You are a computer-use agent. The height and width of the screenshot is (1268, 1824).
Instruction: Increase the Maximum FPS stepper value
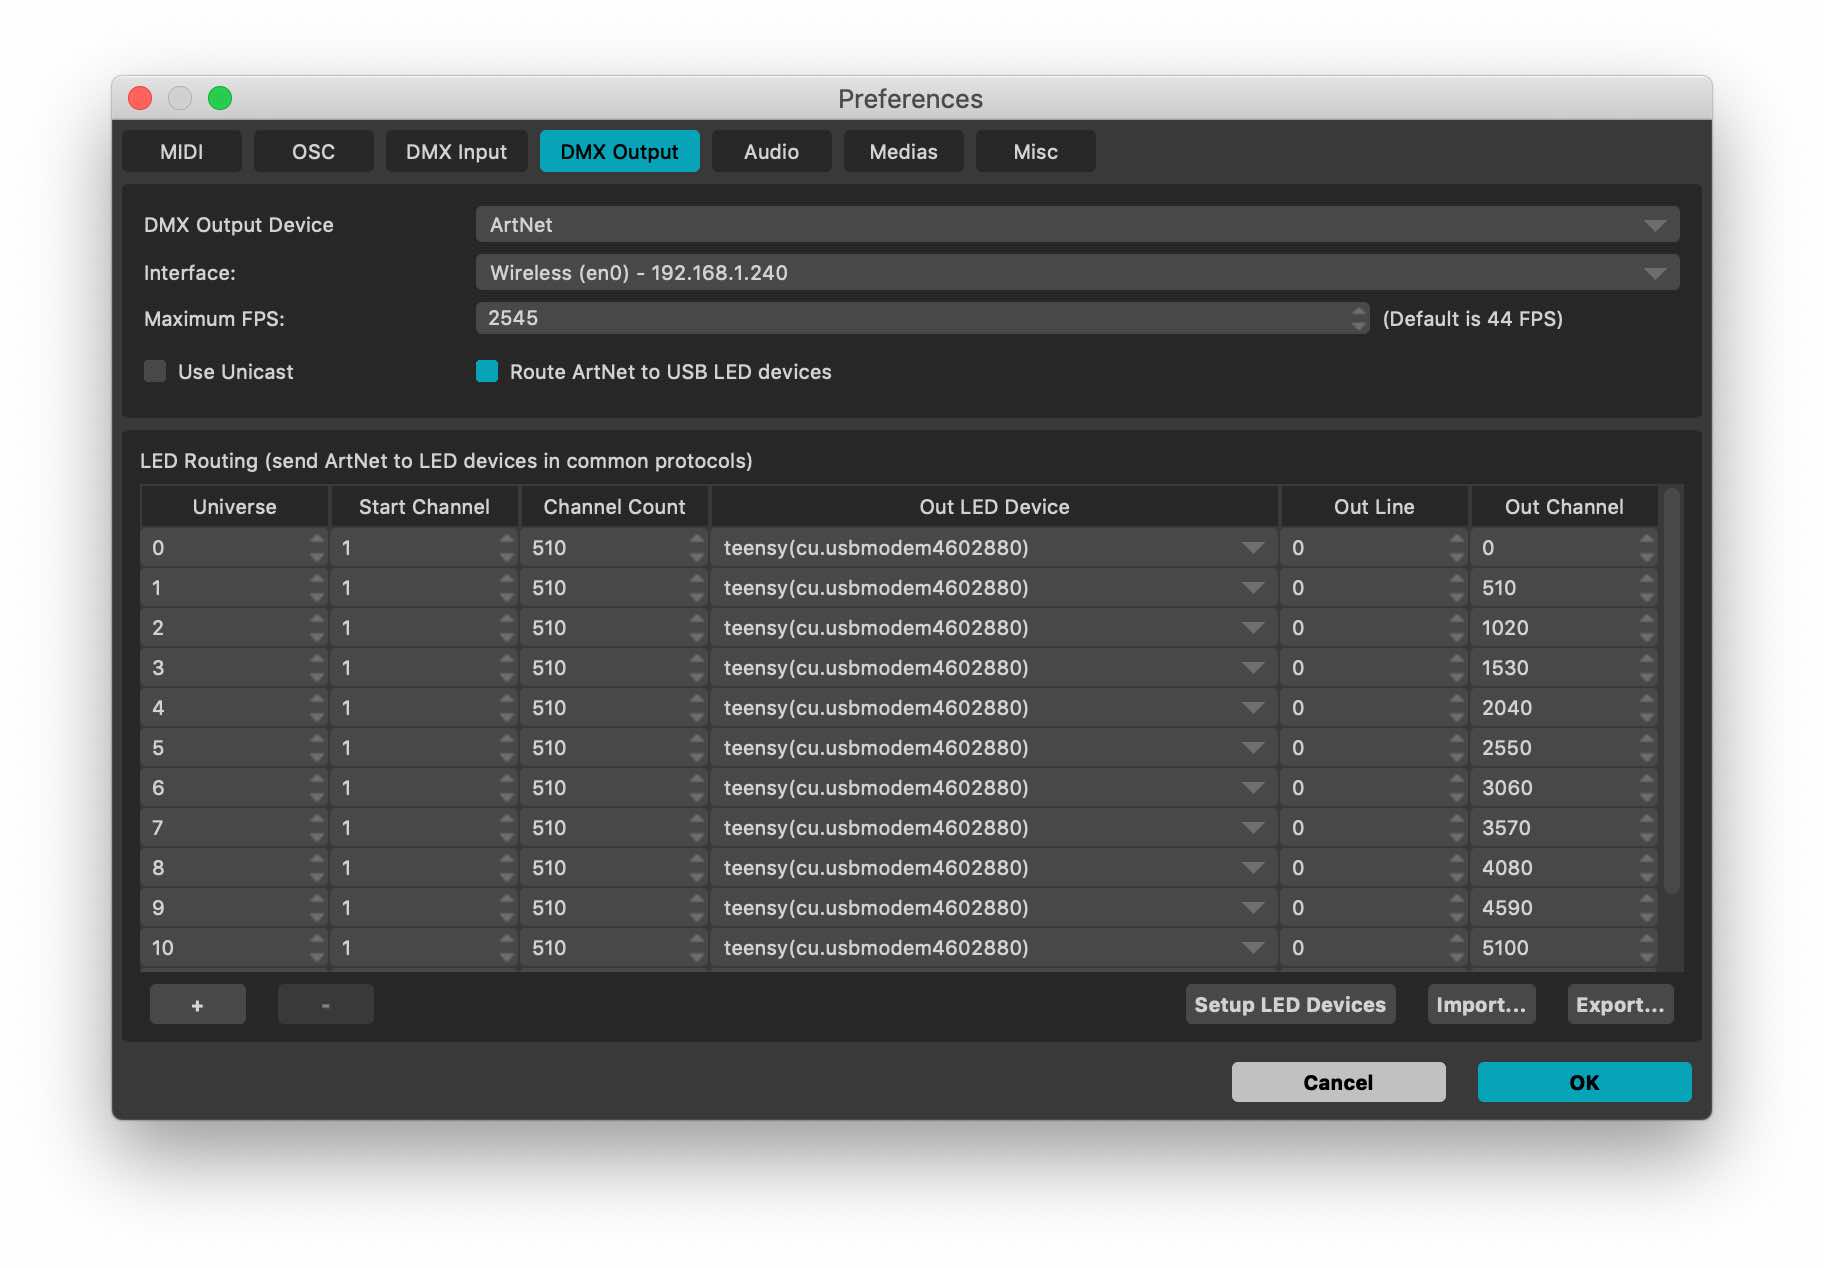(x=1358, y=311)
